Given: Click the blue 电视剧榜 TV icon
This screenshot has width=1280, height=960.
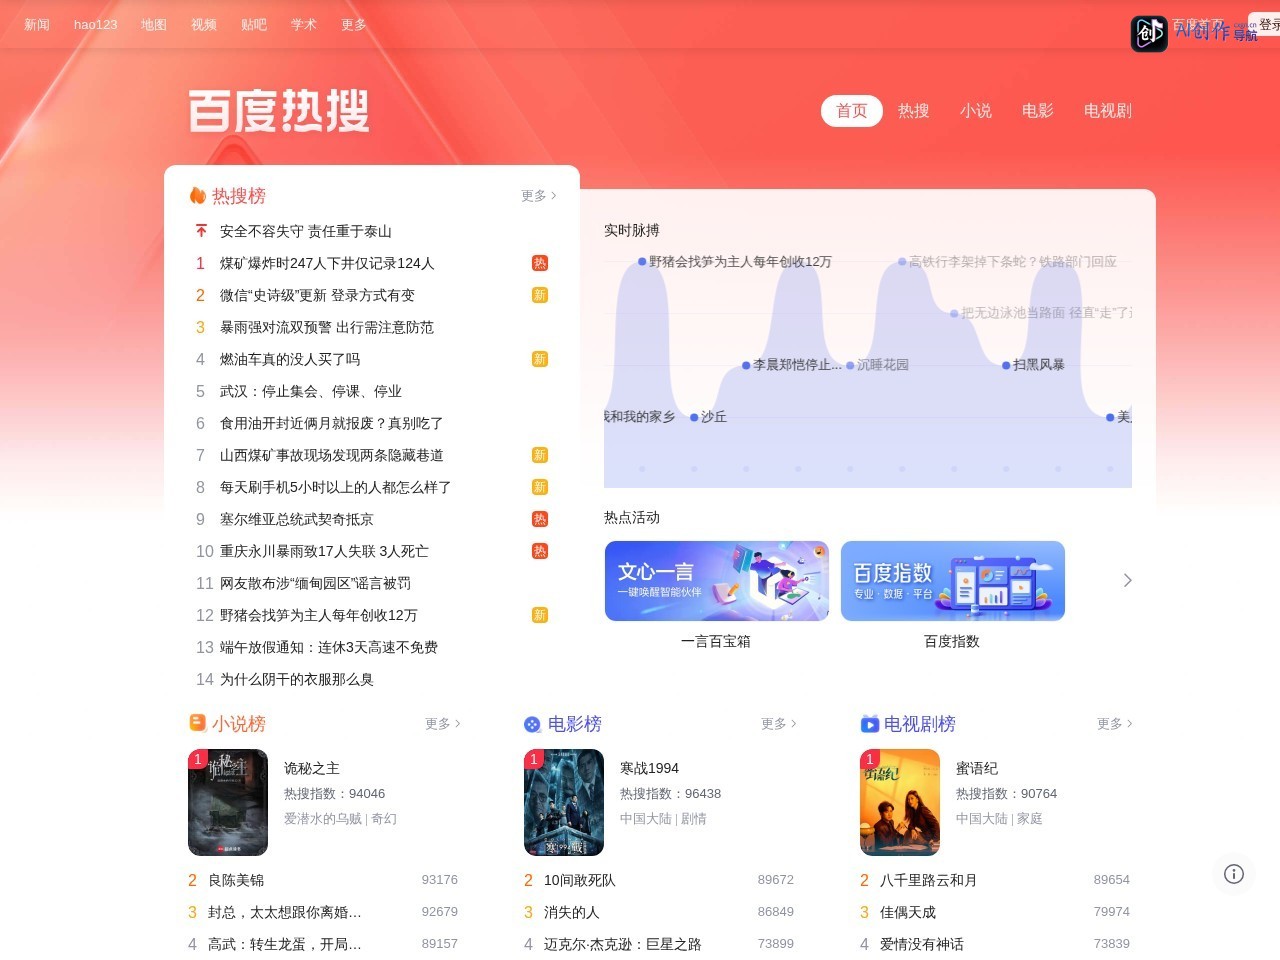Looking at the screenshot, I should pos(869,723).
